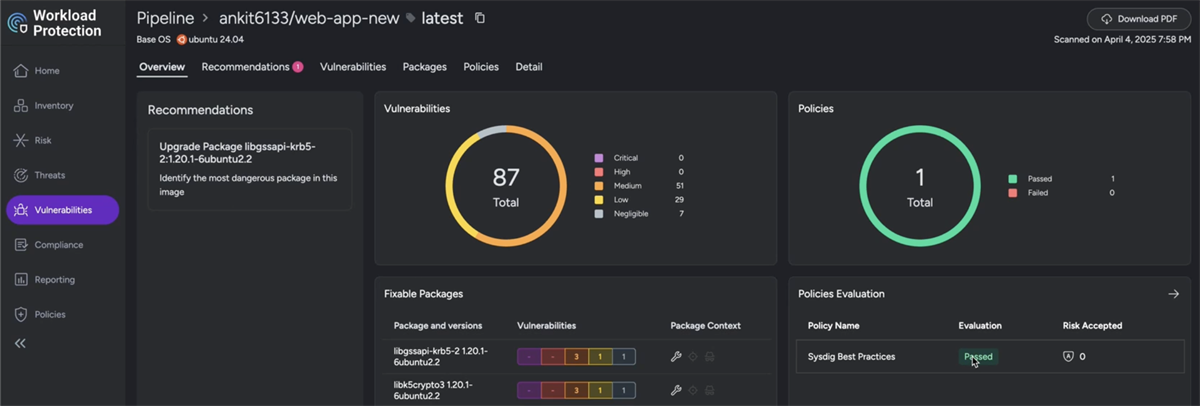Open the Detail tab

pyautogui.click(x=528, y=67)
